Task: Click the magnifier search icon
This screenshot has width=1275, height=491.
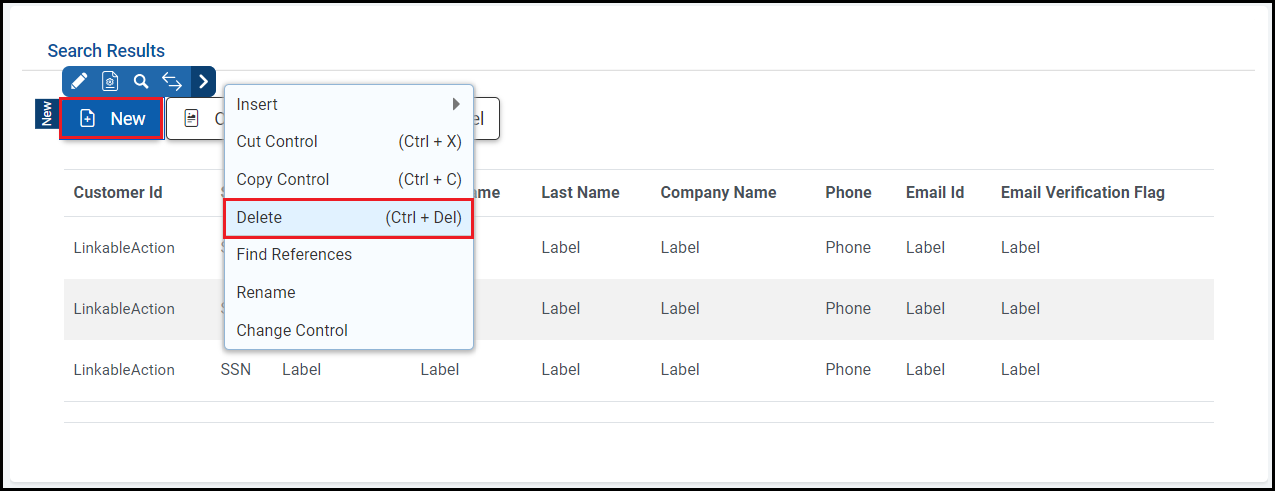Action: [141, 82]
